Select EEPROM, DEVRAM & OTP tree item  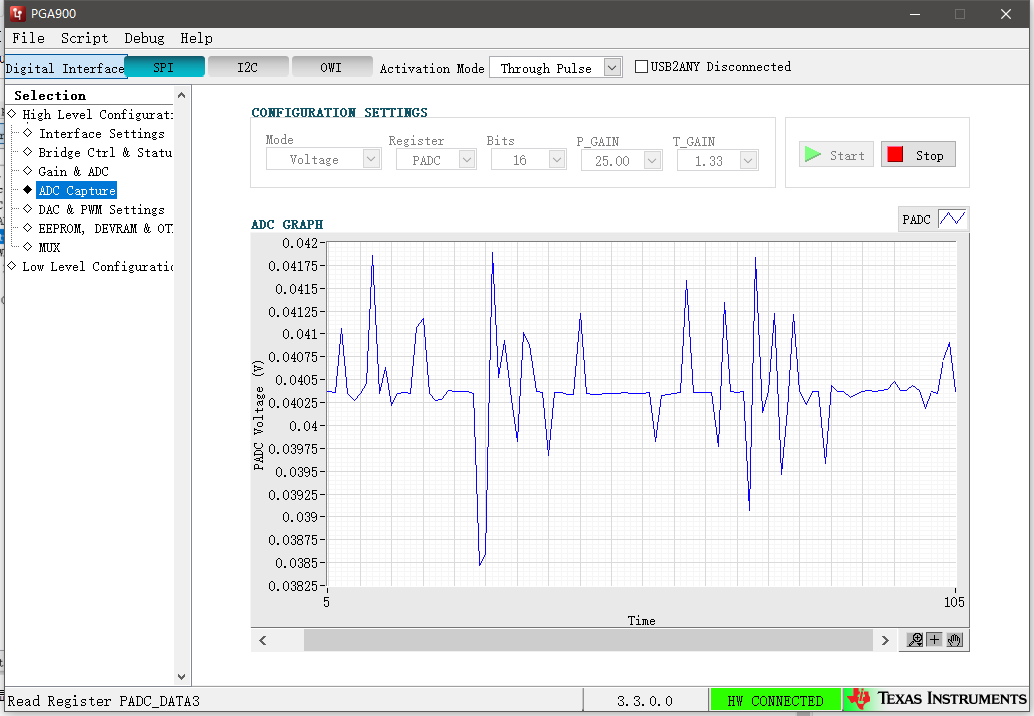pyautogui.click(x=106, y=228)
